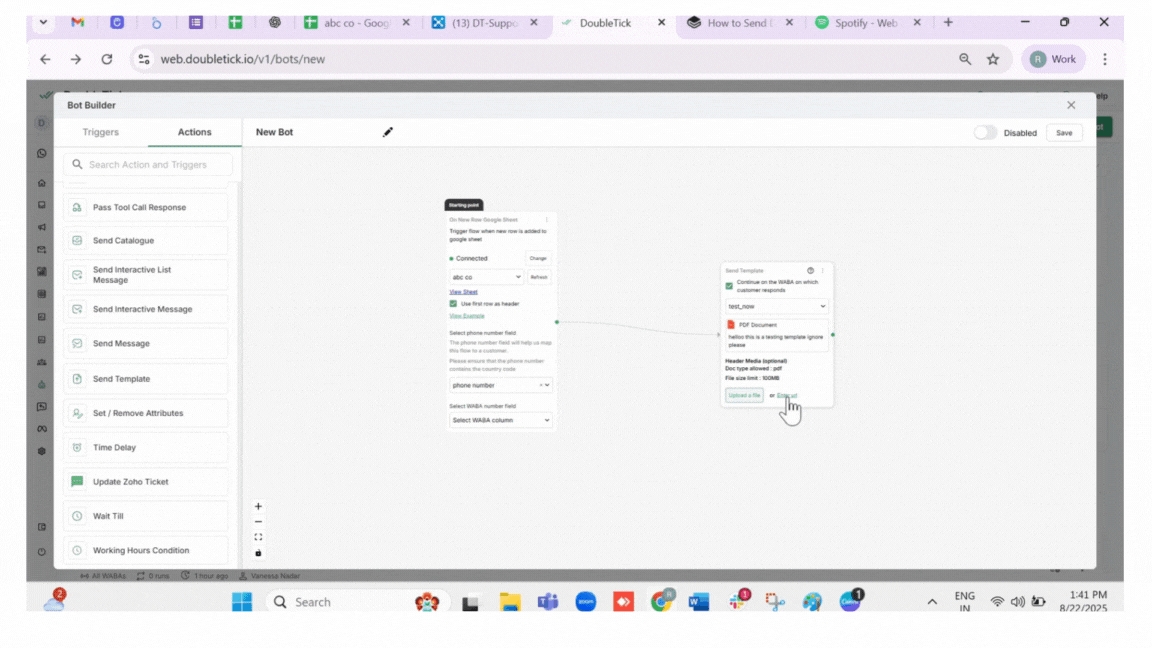Screen dimensions: 1152x648
Task: Click the fit view canvas icon
Action: [258, 537]
